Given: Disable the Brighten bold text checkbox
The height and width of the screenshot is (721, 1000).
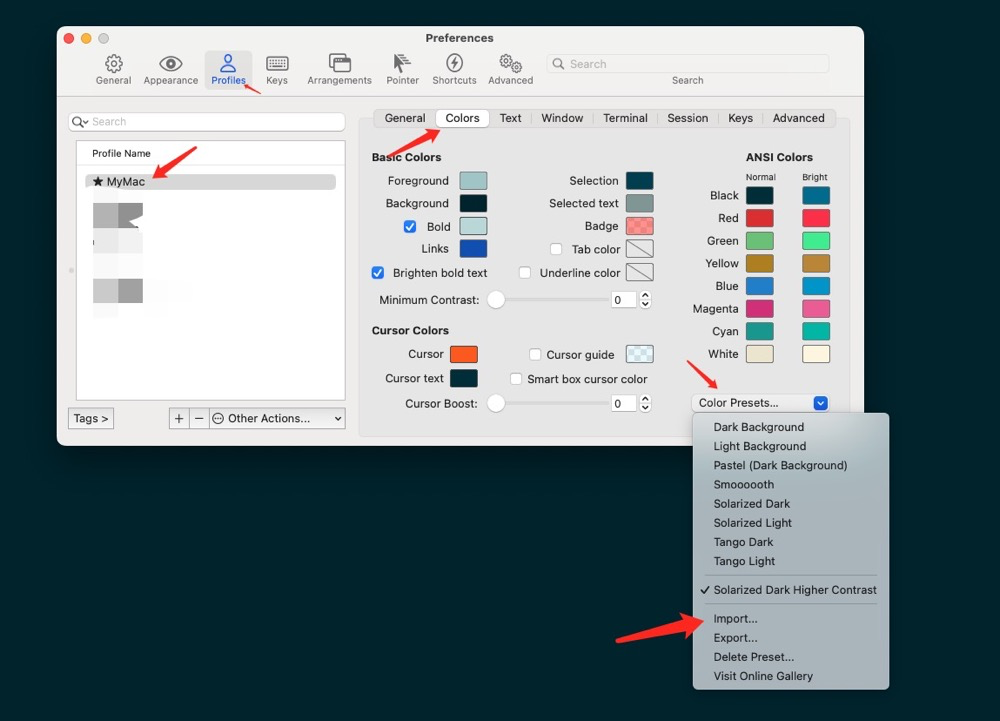Looking at the screenshot, I should 377,272.
